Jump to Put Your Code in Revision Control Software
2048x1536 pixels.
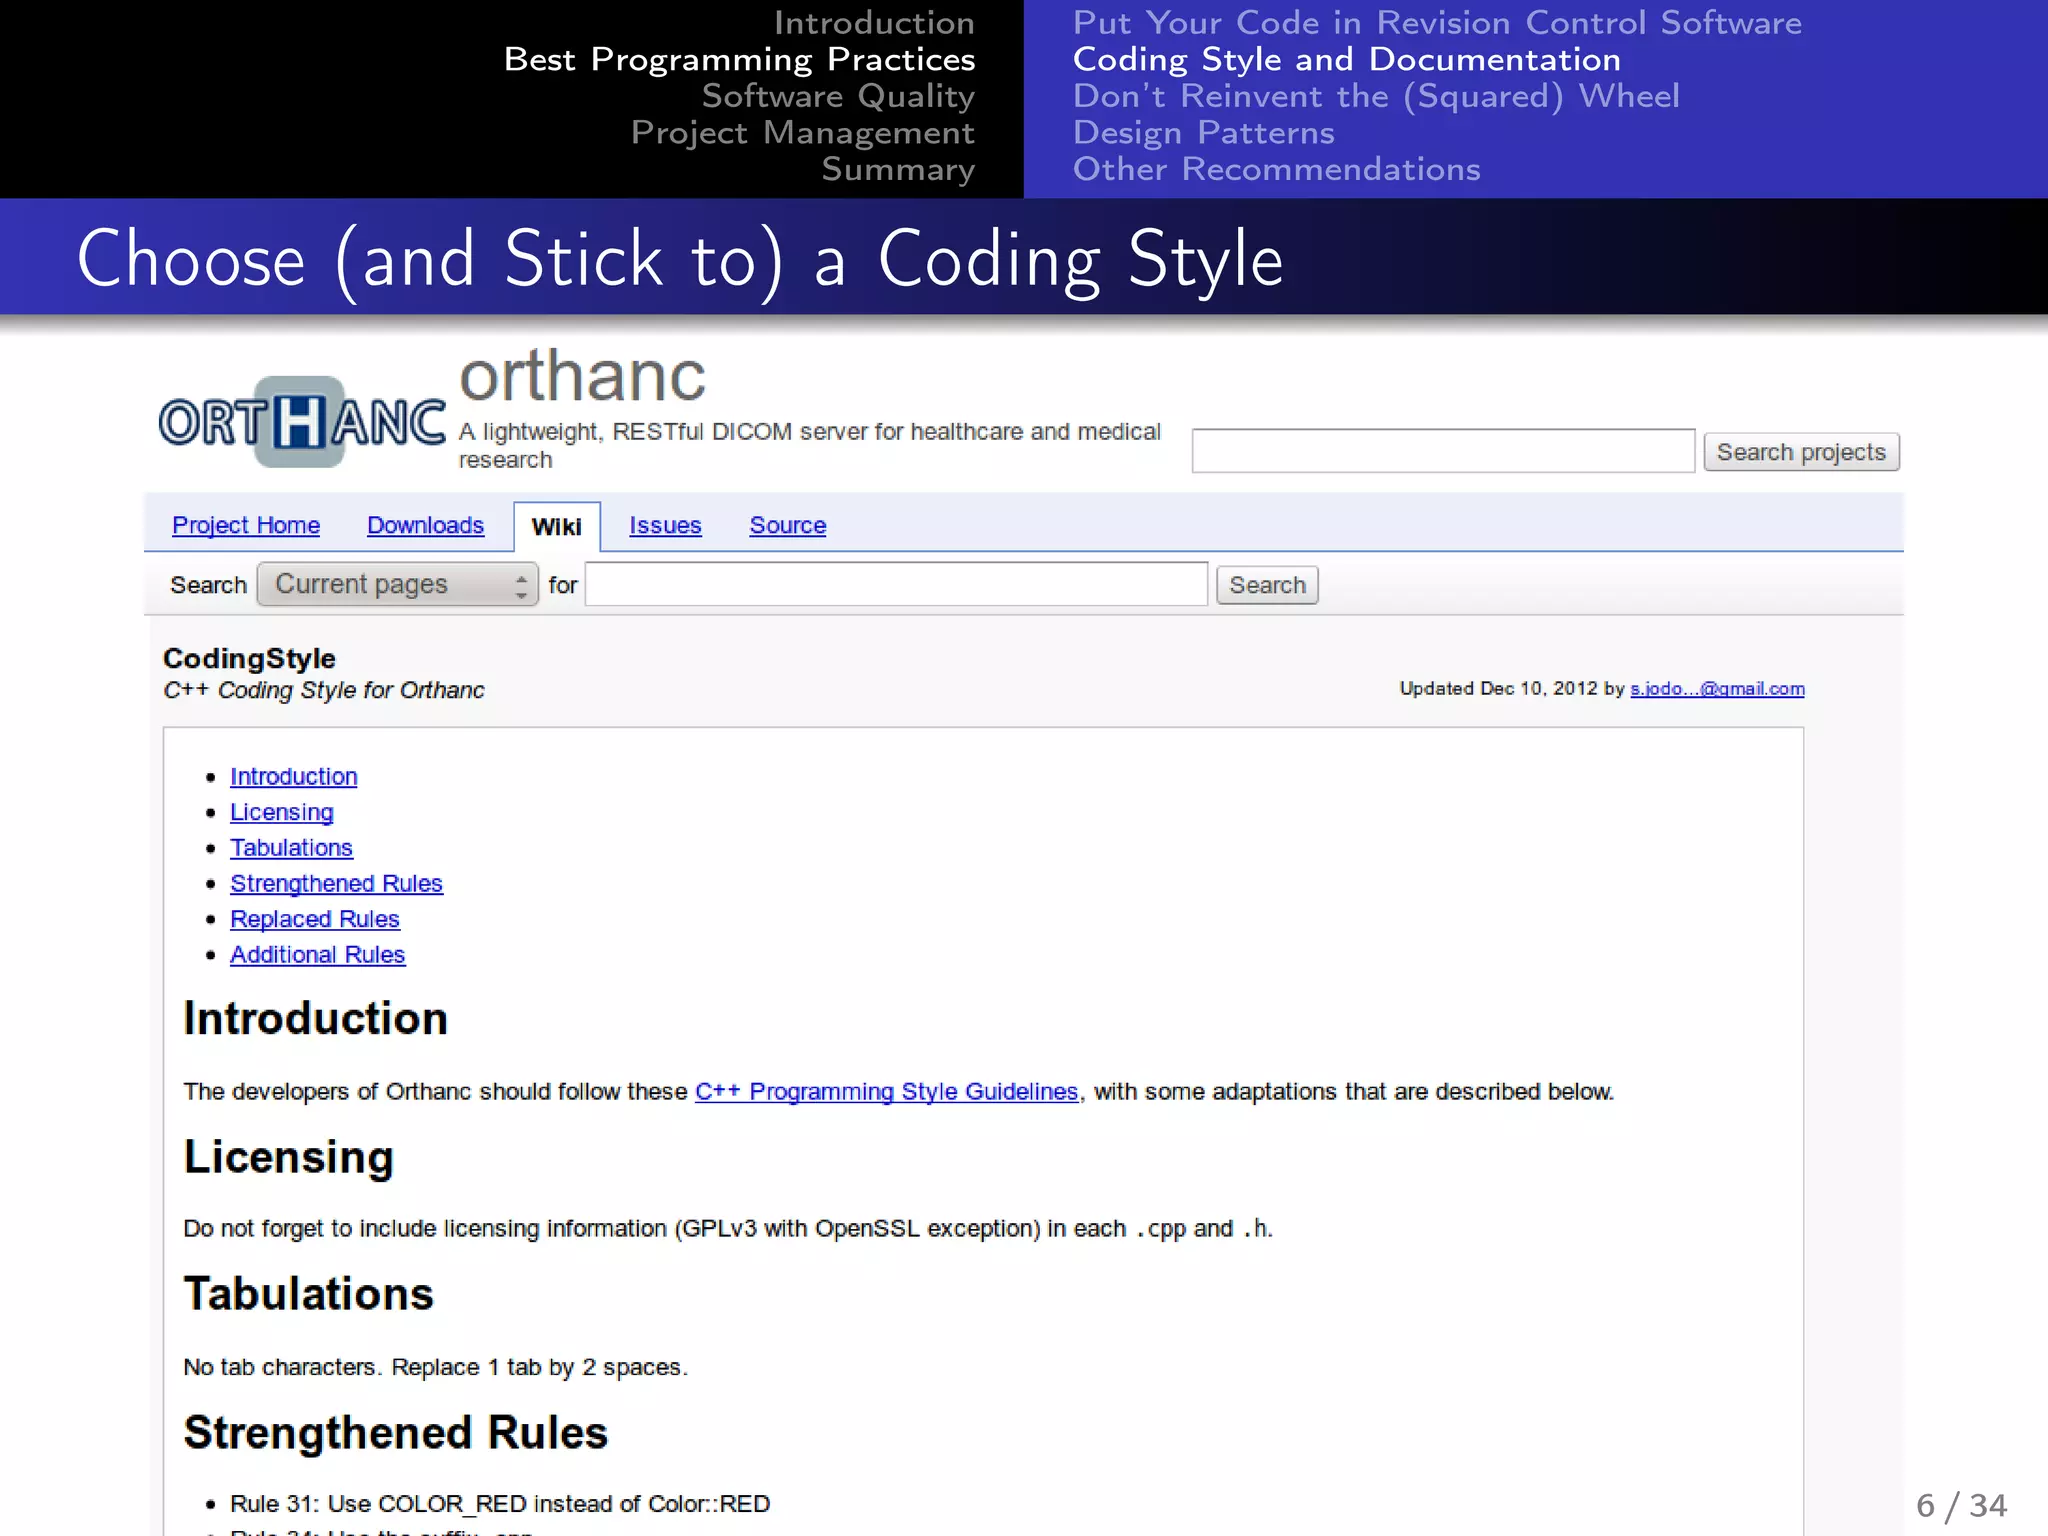[x=1437, y=22]
